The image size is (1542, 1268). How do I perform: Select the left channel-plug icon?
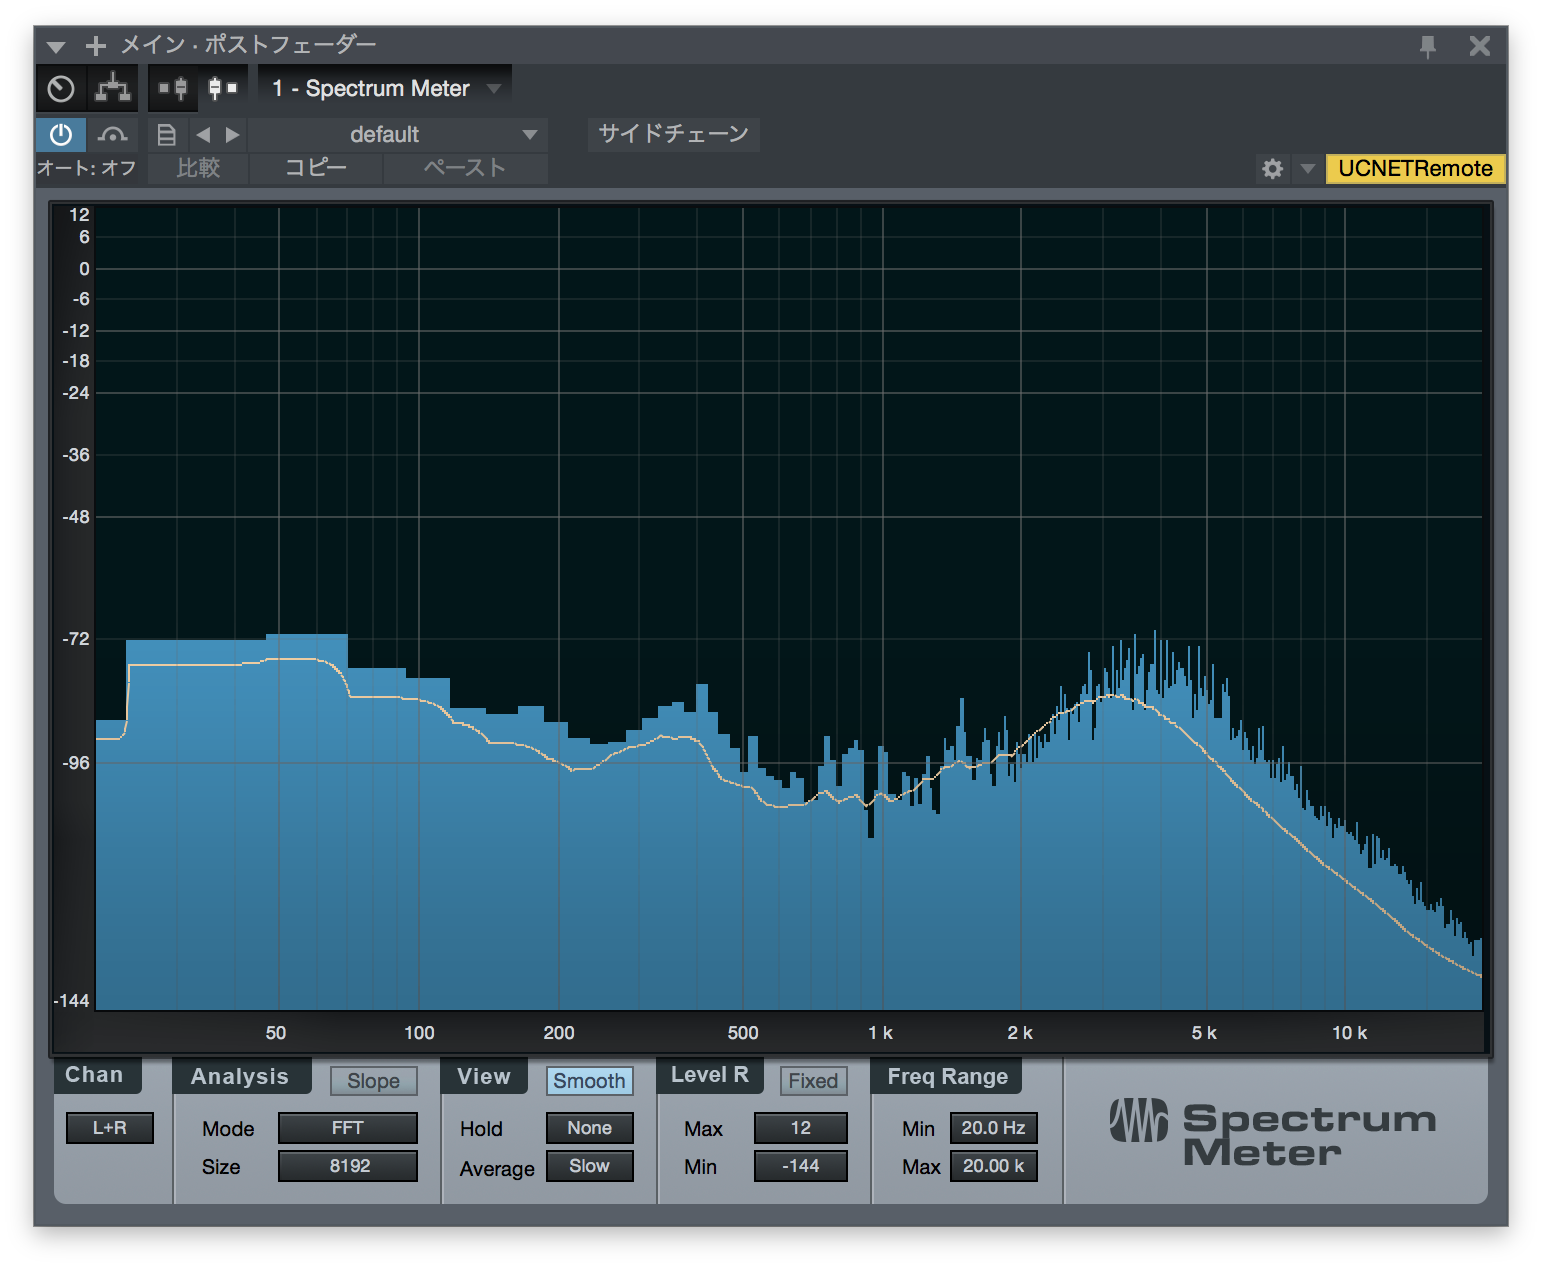point(173,88)
